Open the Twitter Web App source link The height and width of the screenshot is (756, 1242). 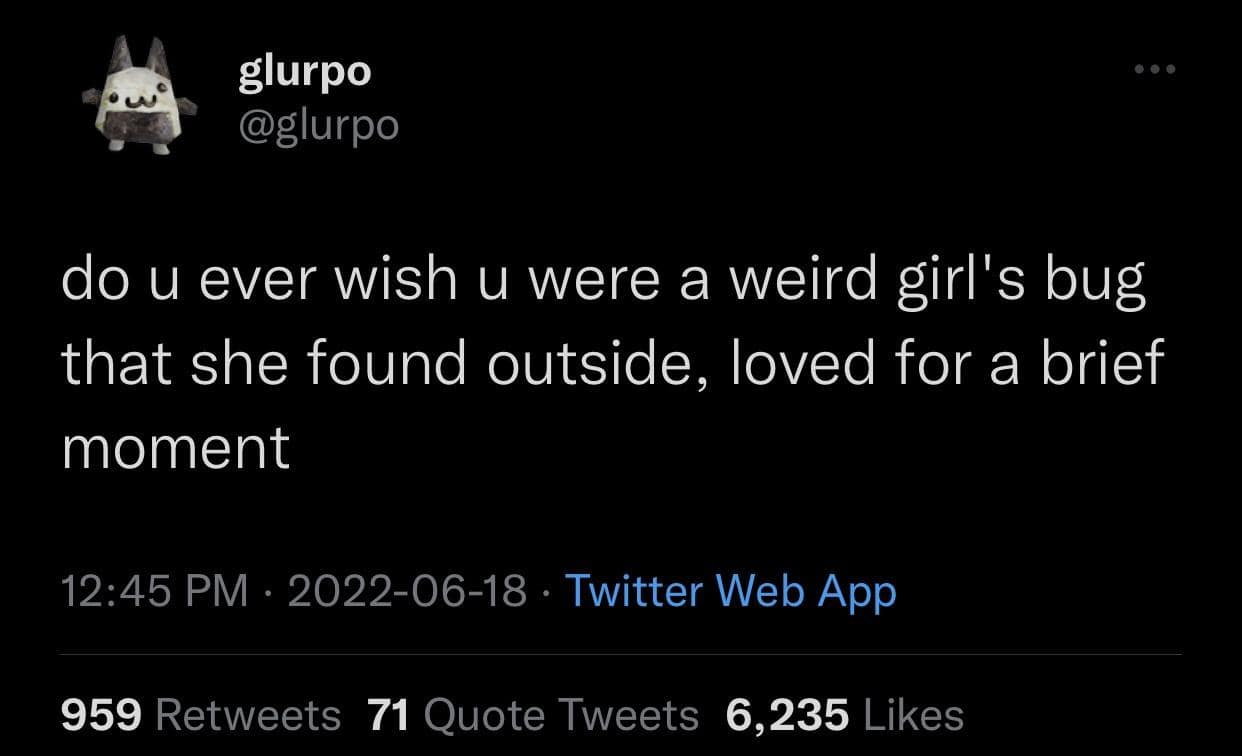point(731,591)
